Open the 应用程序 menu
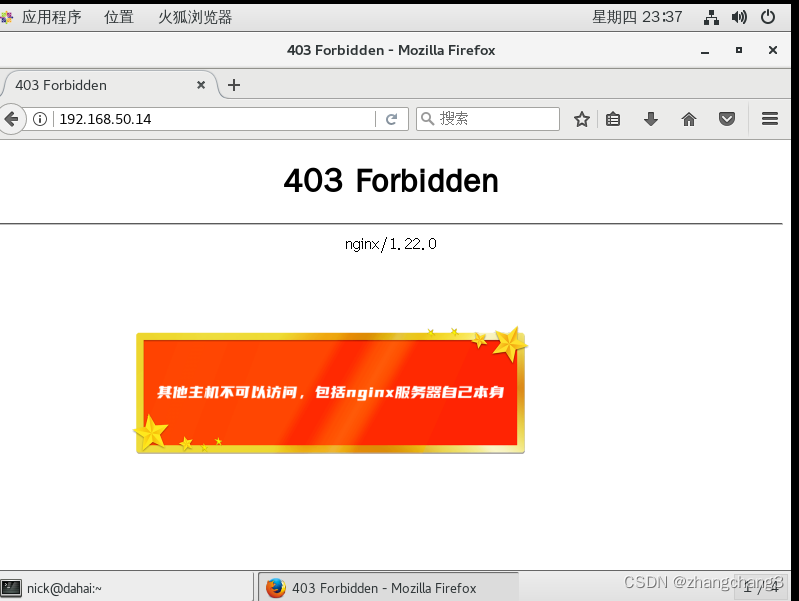Viewport: 799px width, 601px height. [x=51, y=17]
